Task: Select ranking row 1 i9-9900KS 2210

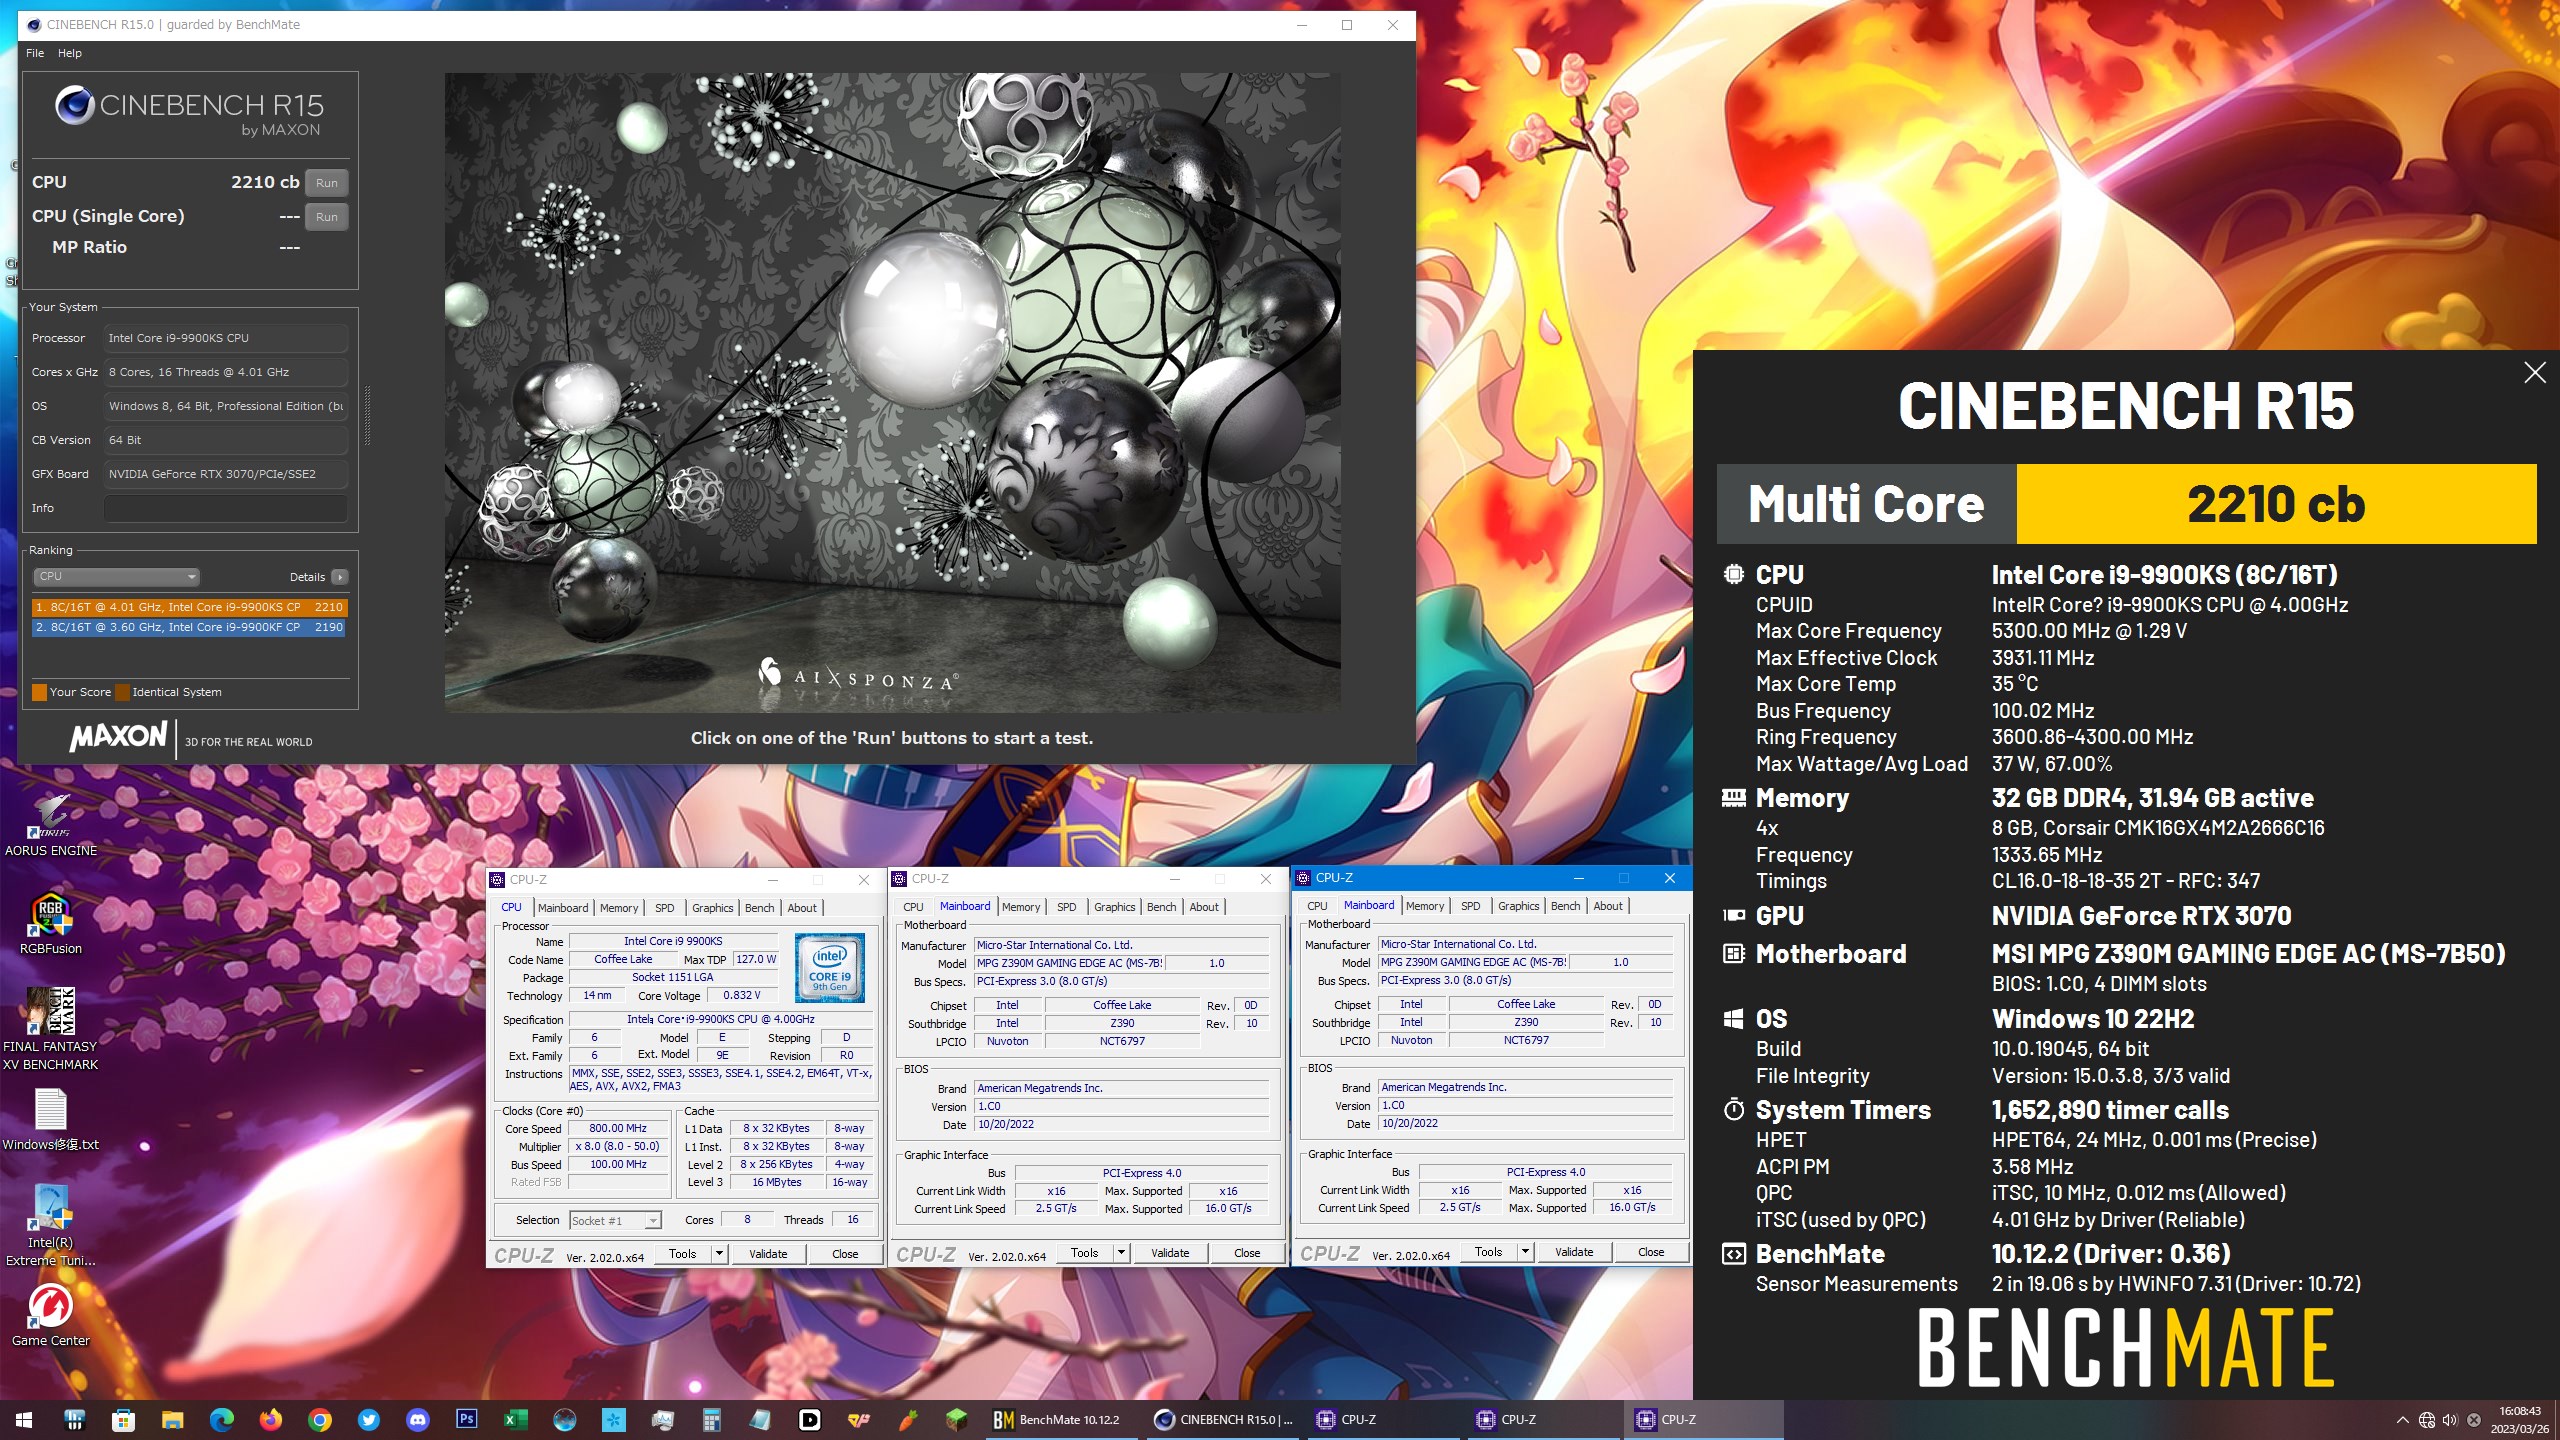Action: point(189,607)
